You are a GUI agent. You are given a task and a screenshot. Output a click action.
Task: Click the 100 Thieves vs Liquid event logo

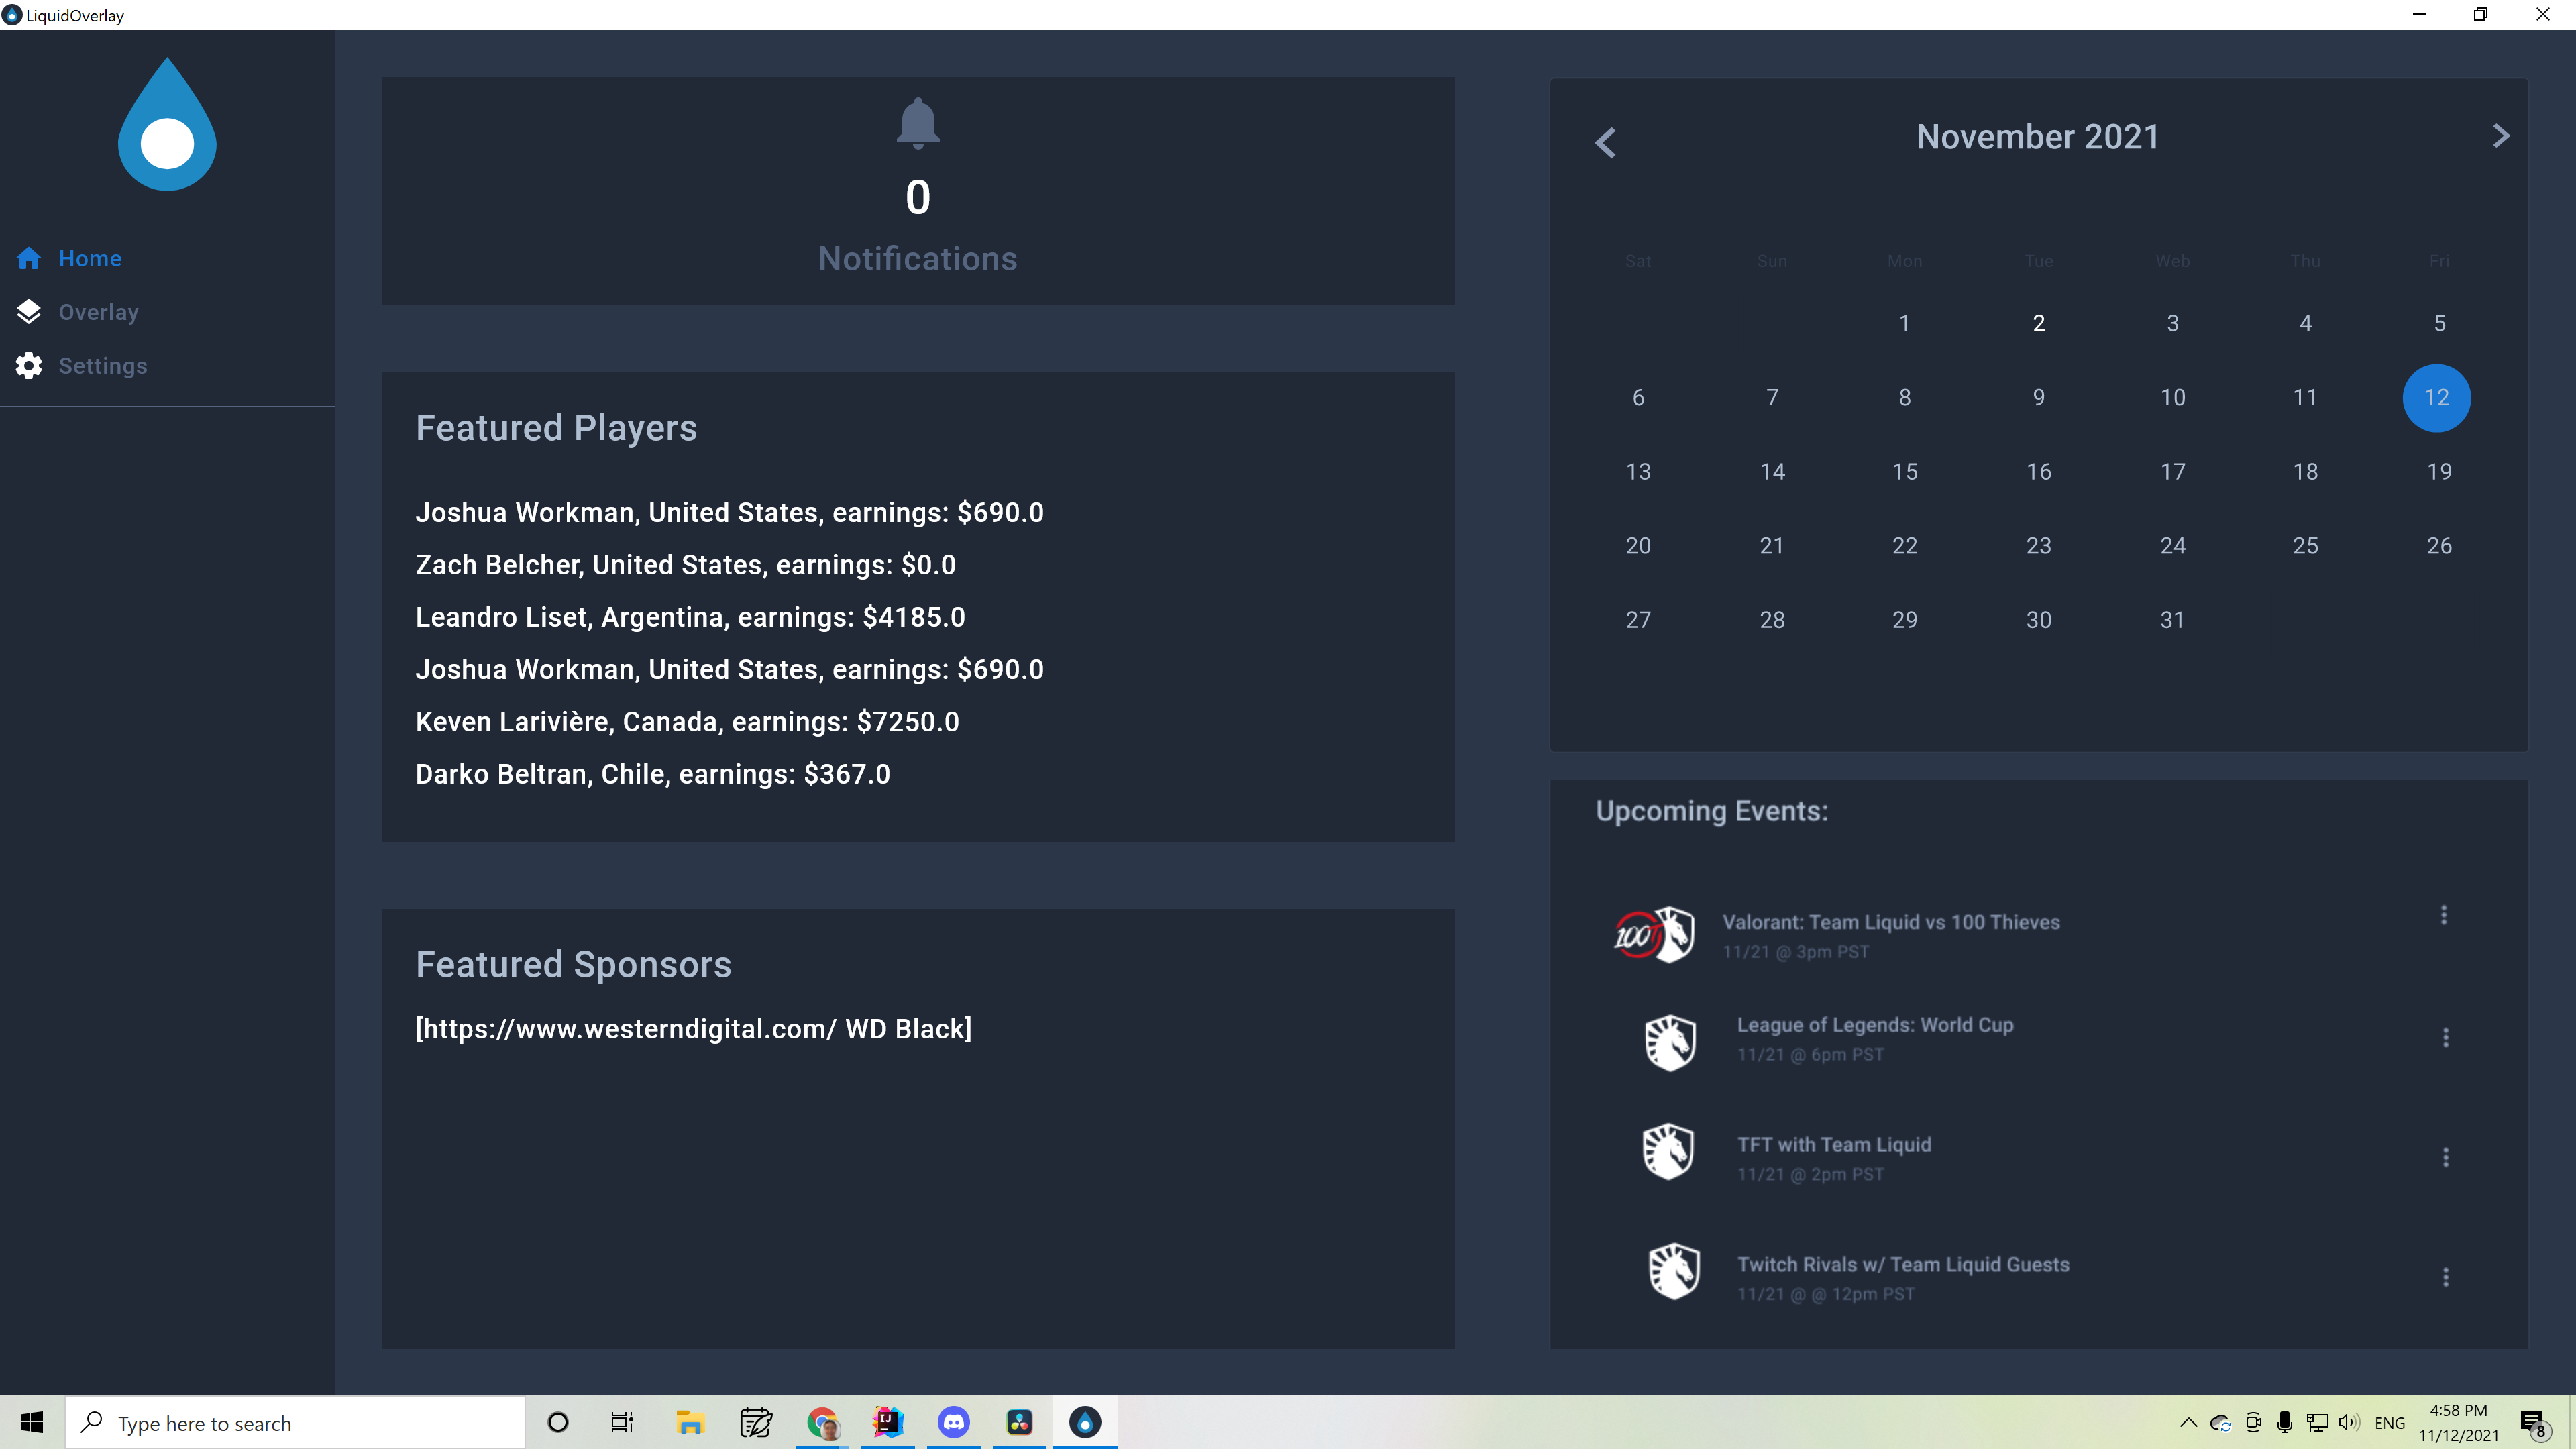point(1654,935)
